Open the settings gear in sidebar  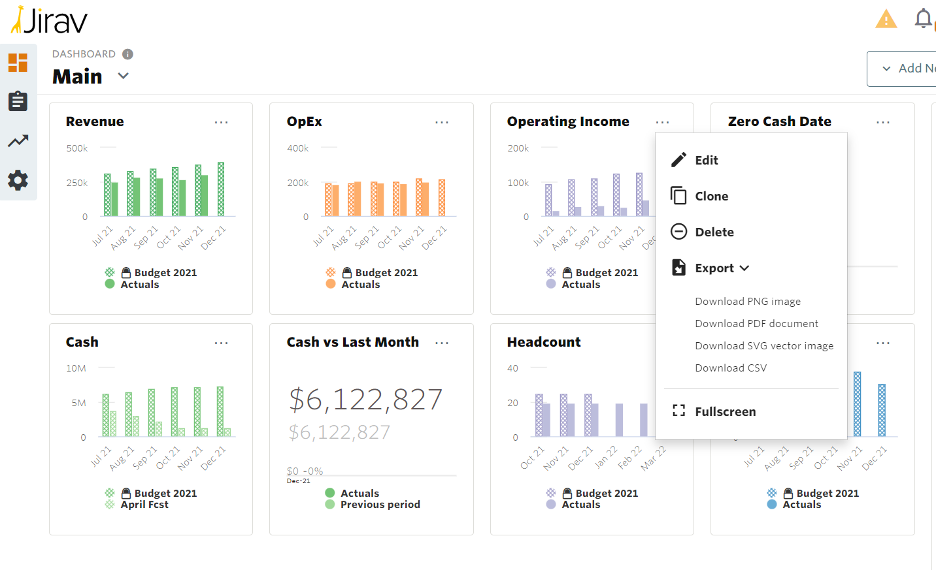[x=18, y=181]
